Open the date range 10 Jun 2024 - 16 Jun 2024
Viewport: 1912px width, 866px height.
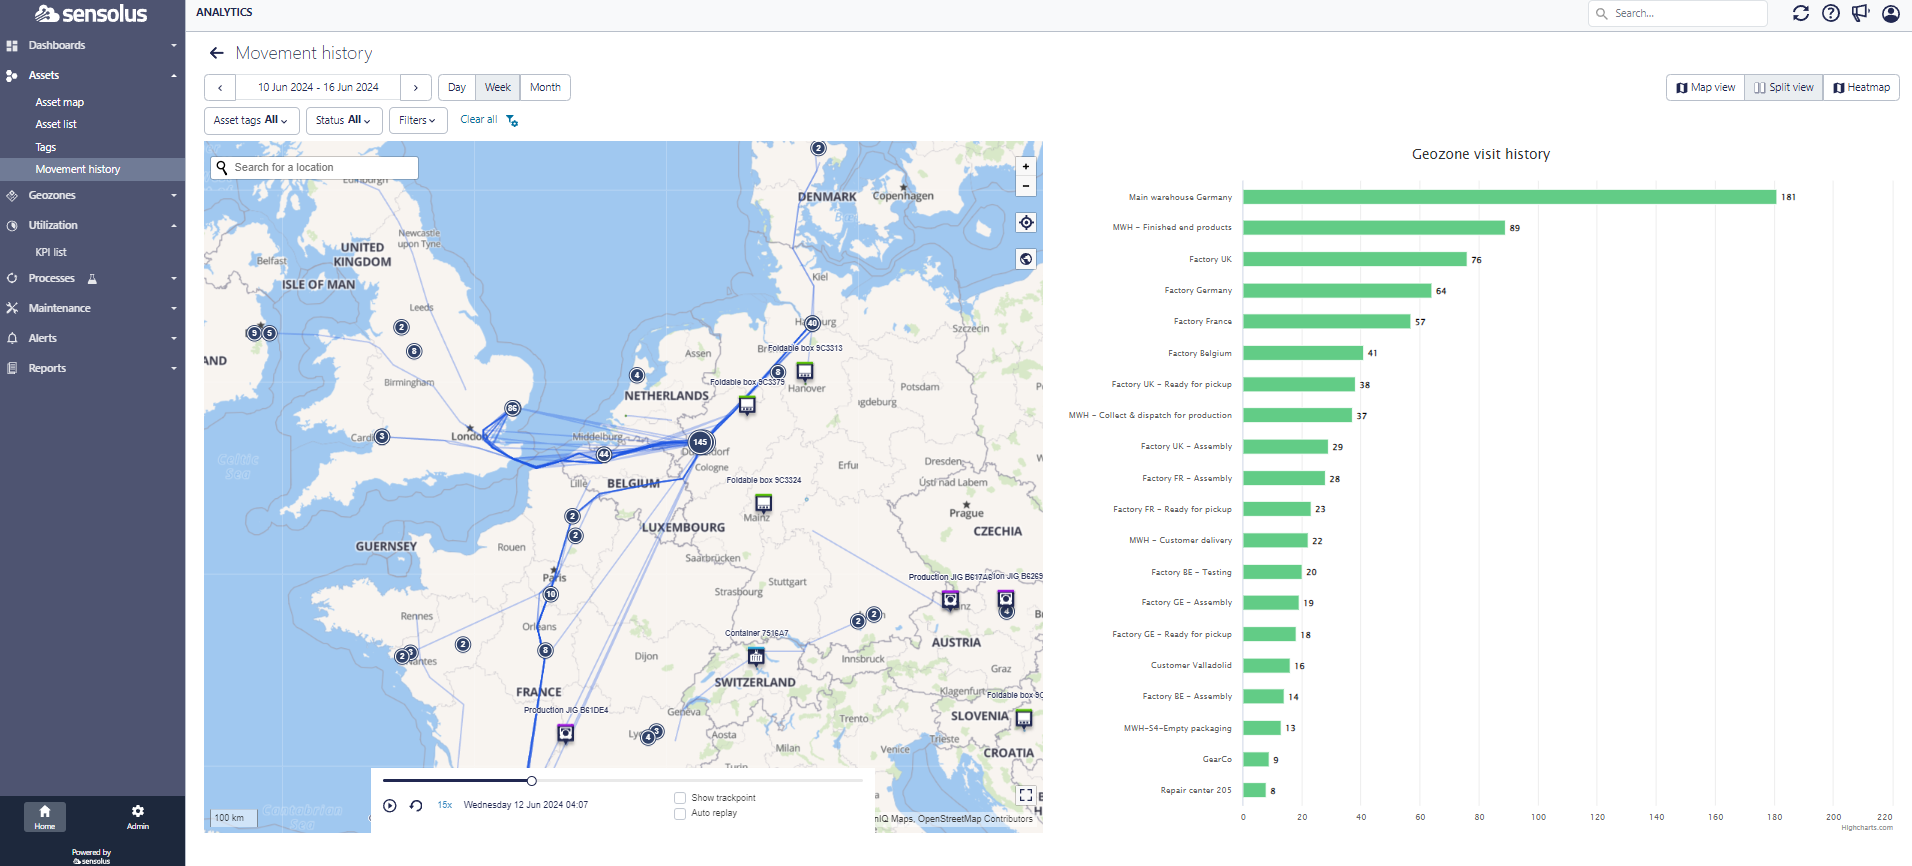pos(318,88)
